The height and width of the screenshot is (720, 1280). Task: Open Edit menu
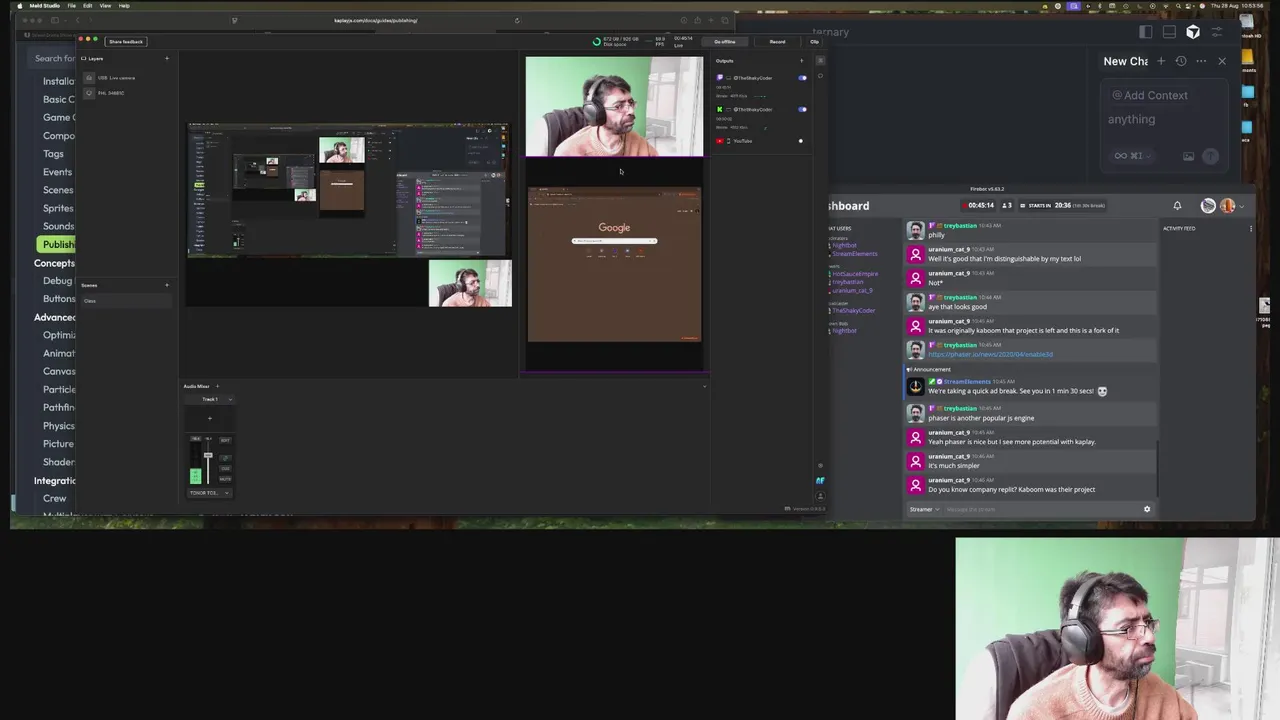coord(87,6)
